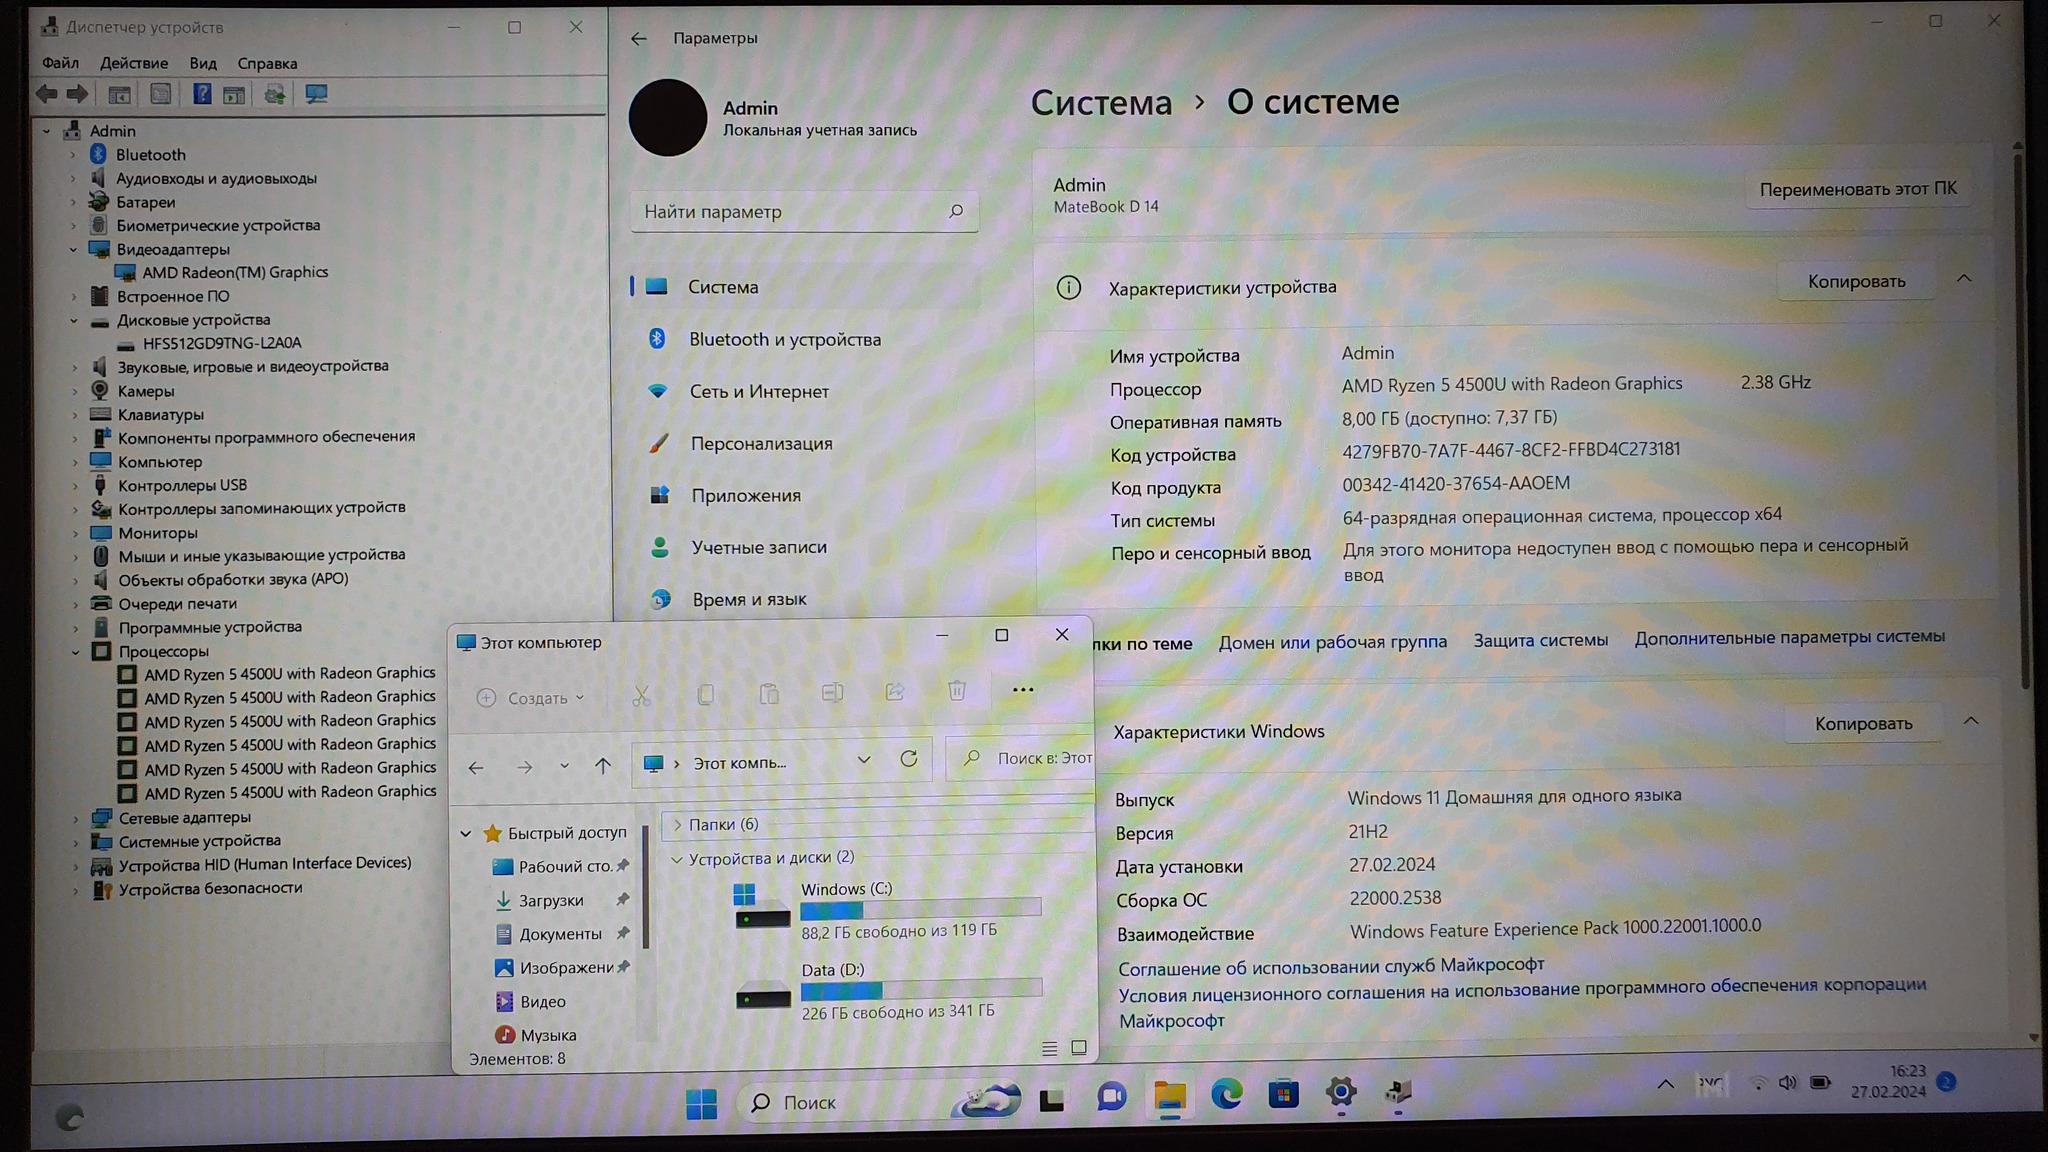The width and height of the screenshot is (2048, 1152).
Task: Select Personalization in the Settings sidebar
Action: 760,443
